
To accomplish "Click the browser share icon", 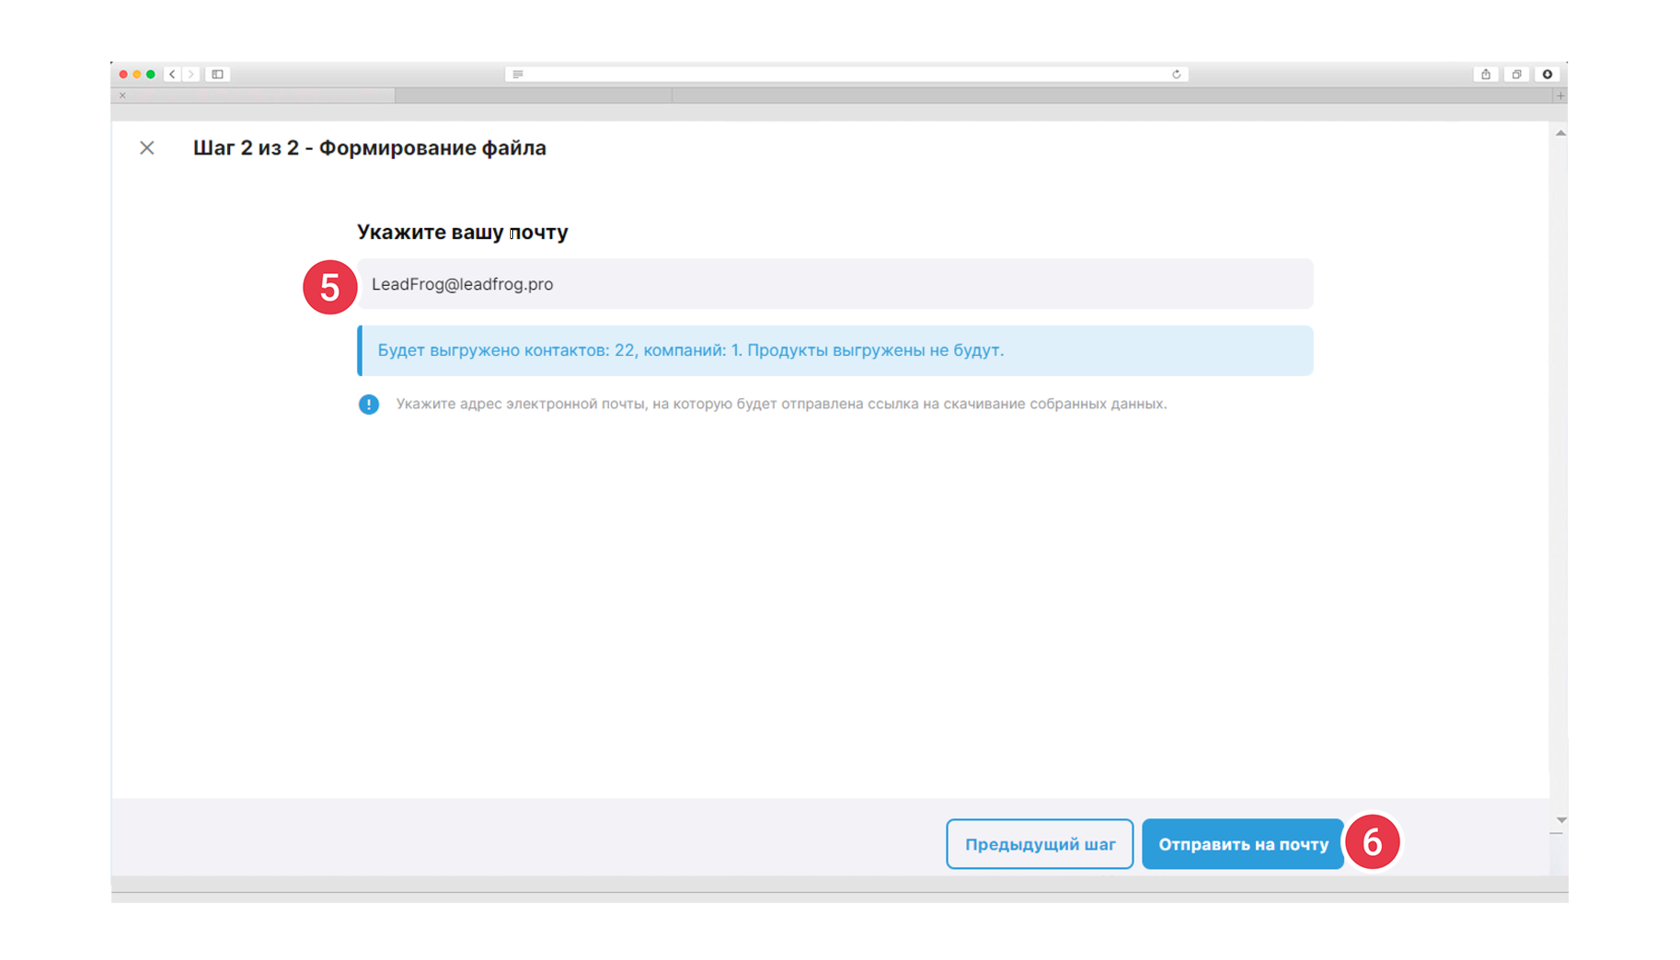I will coord(1486,74).
